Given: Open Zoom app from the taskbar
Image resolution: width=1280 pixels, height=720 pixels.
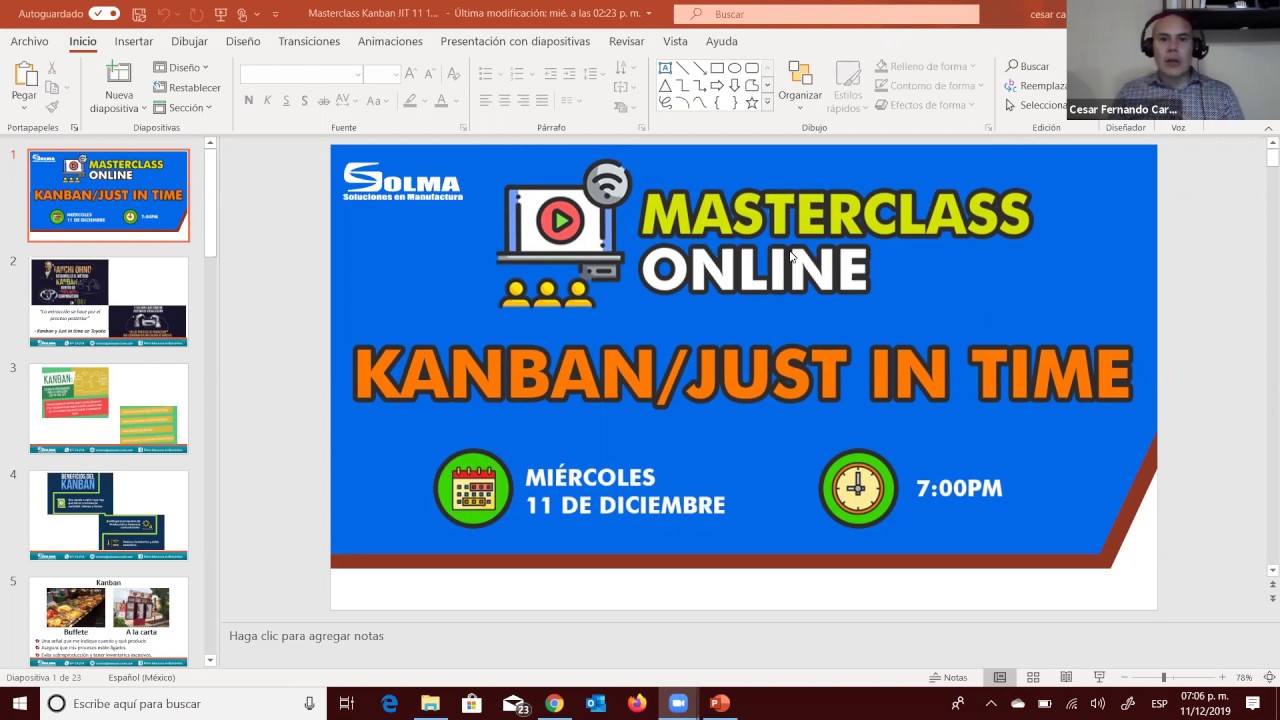Looking at the screenshot, I should (x=678, y=703).
